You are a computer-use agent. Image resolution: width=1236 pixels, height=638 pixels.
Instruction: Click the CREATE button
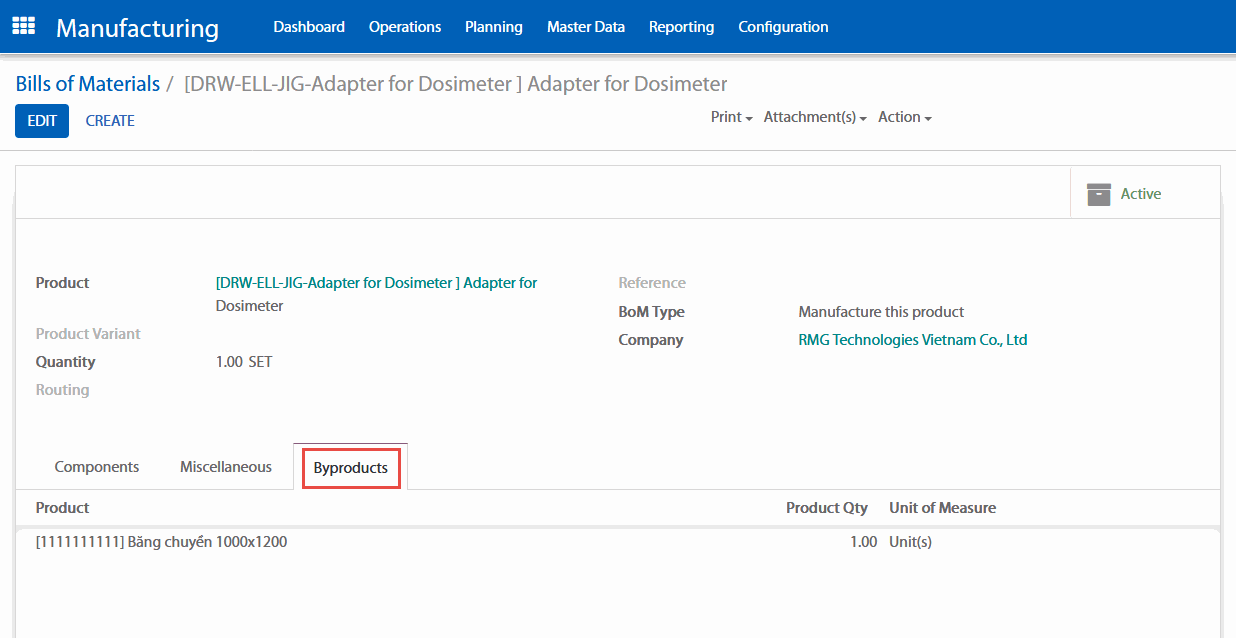110,121
